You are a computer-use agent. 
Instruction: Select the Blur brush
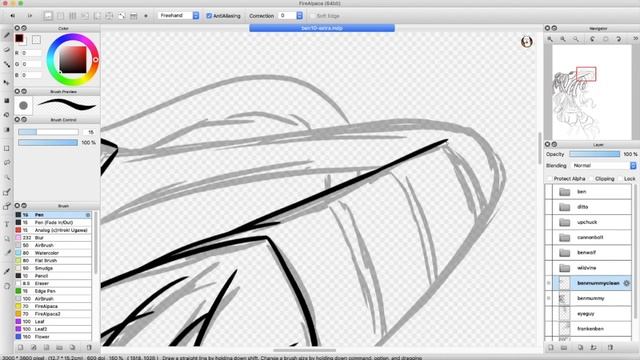pos(53,238)
